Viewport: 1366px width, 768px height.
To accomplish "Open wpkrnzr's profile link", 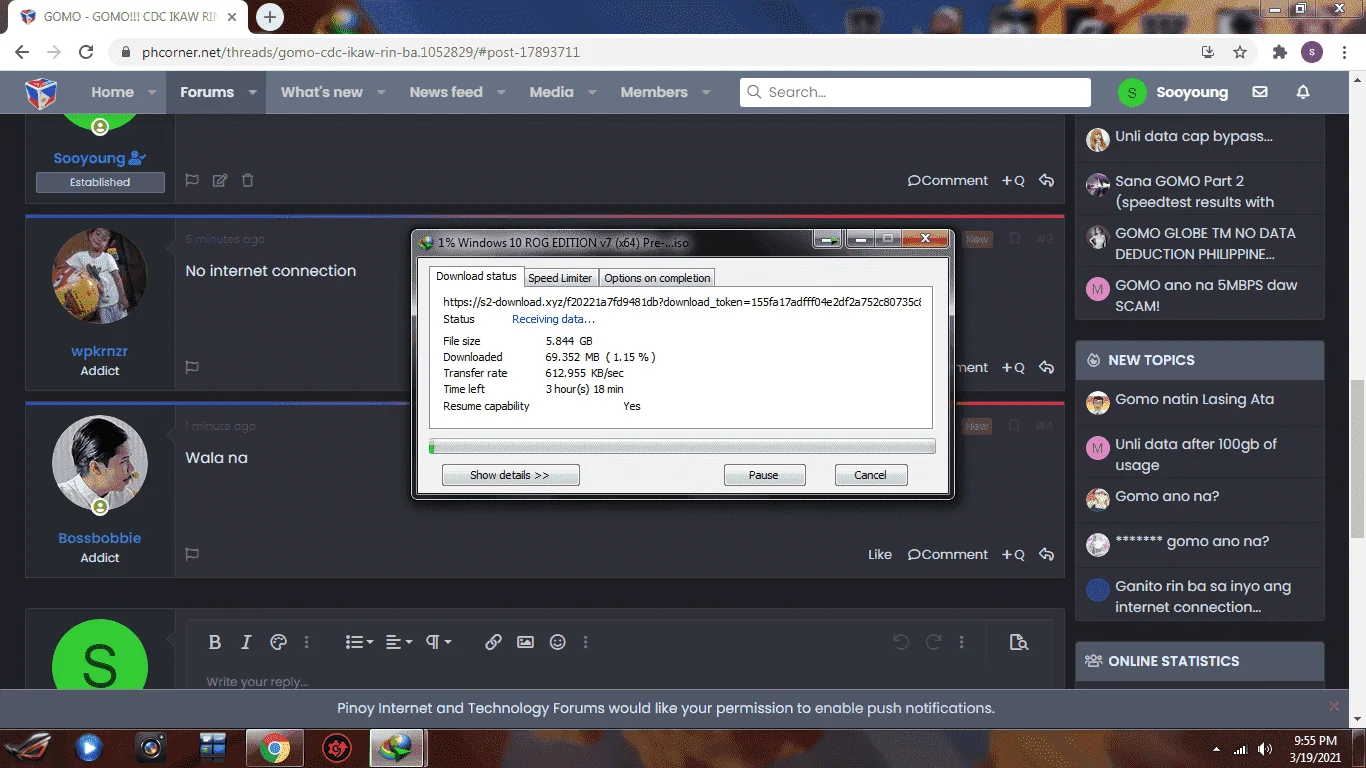I will coord(99,351).
